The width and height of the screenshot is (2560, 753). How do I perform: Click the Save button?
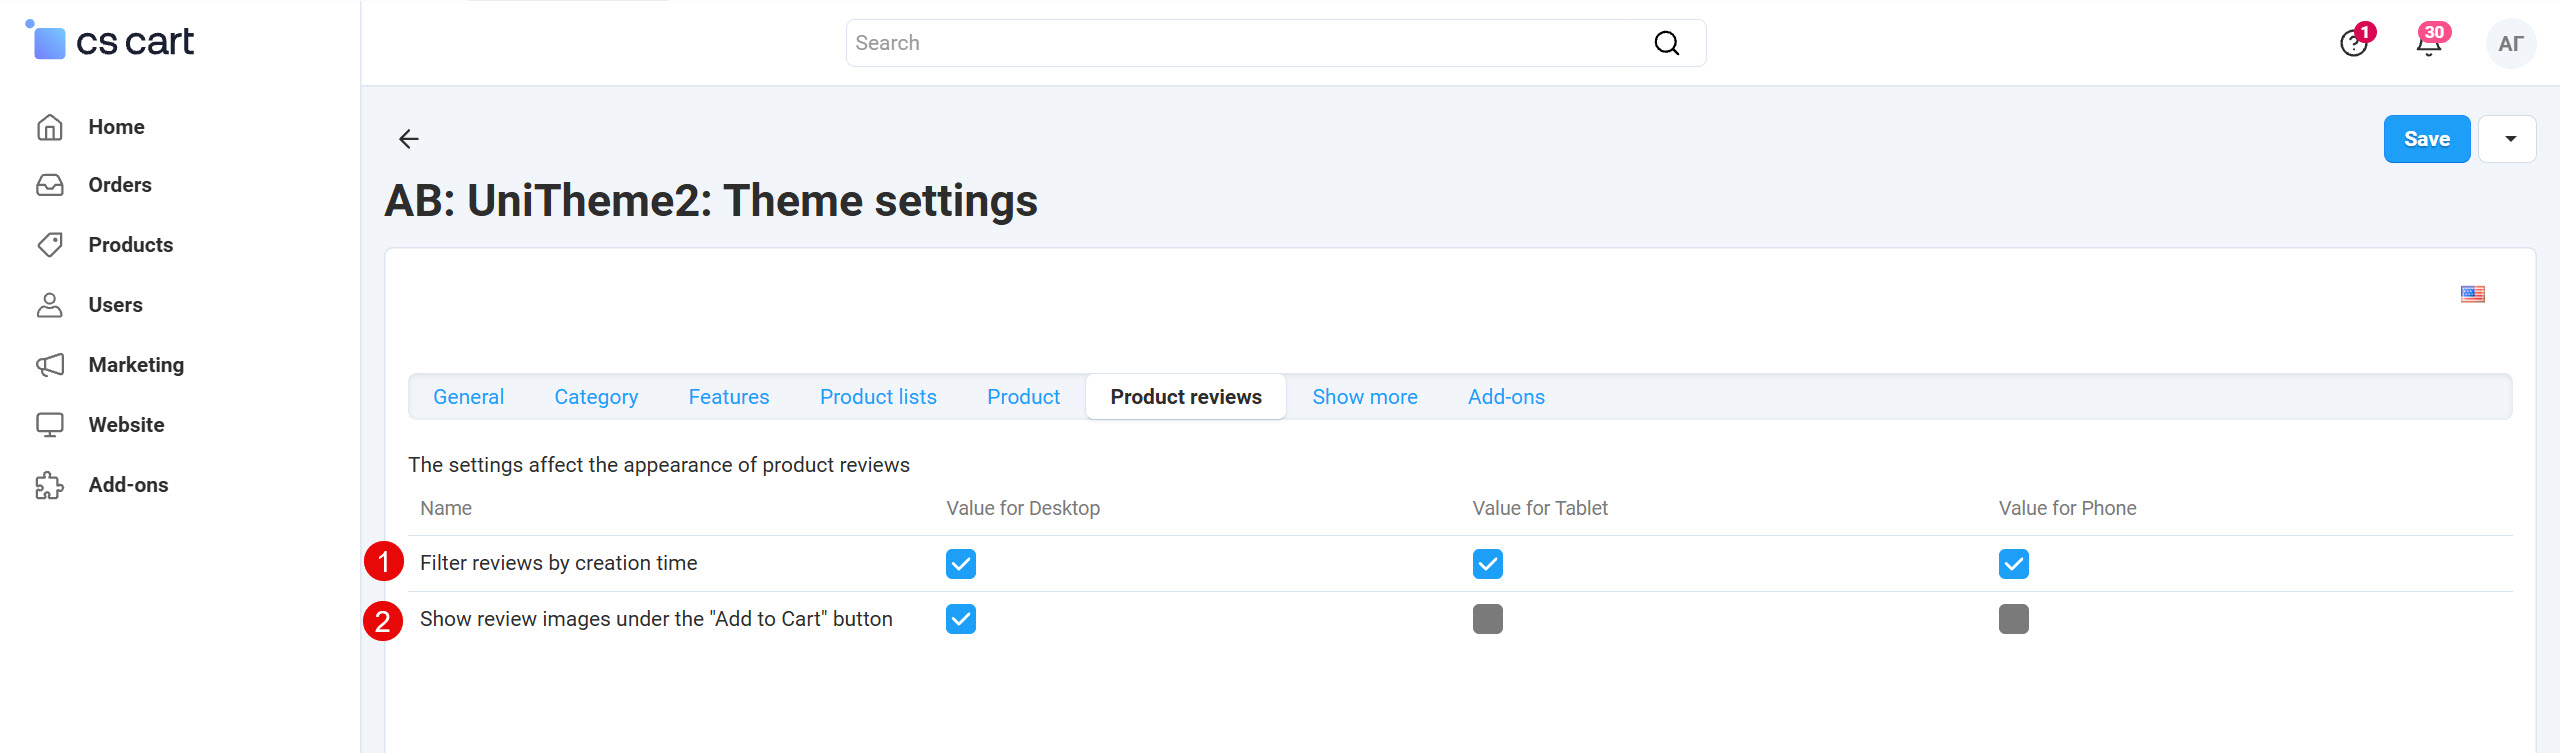[2427, 139]
